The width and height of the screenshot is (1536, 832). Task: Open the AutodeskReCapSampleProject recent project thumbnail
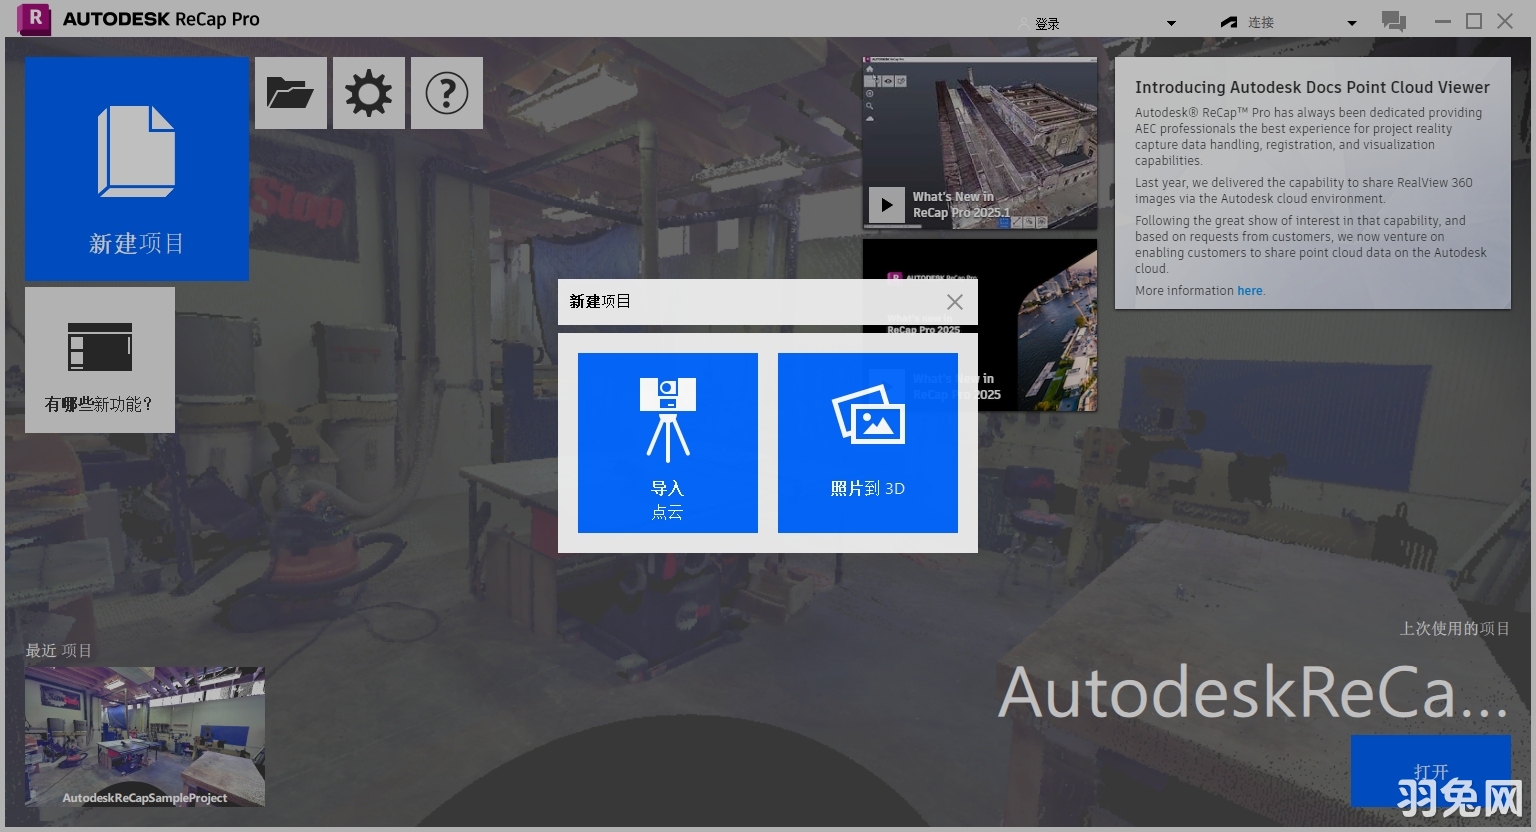[x=144, y=737]
